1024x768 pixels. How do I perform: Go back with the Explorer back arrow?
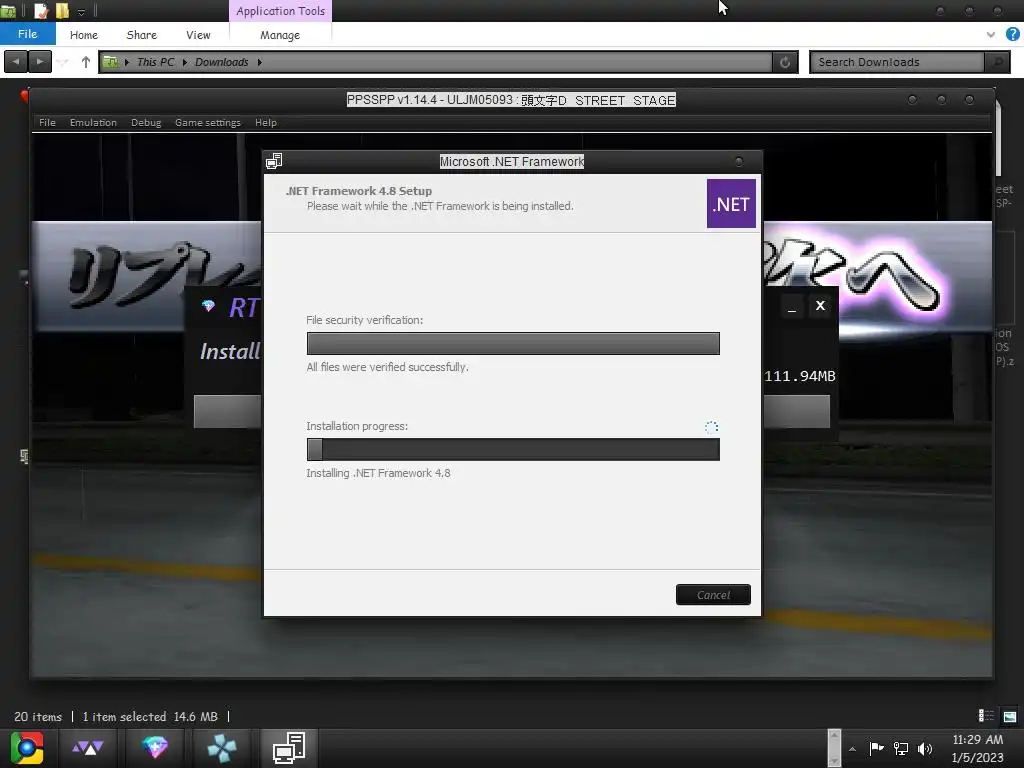tap(16, 61)
